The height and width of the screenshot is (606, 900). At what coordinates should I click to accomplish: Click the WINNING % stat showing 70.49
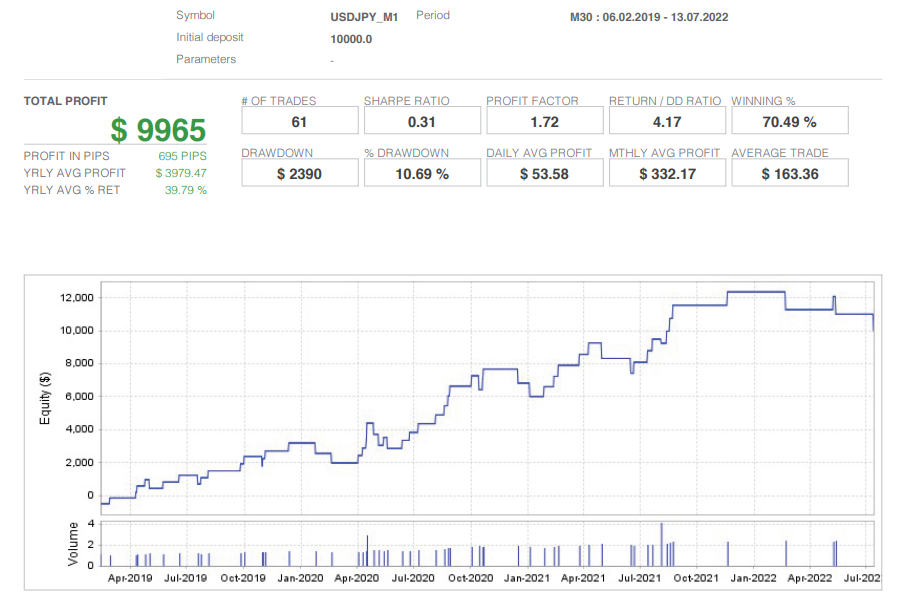tap(789, 120)
